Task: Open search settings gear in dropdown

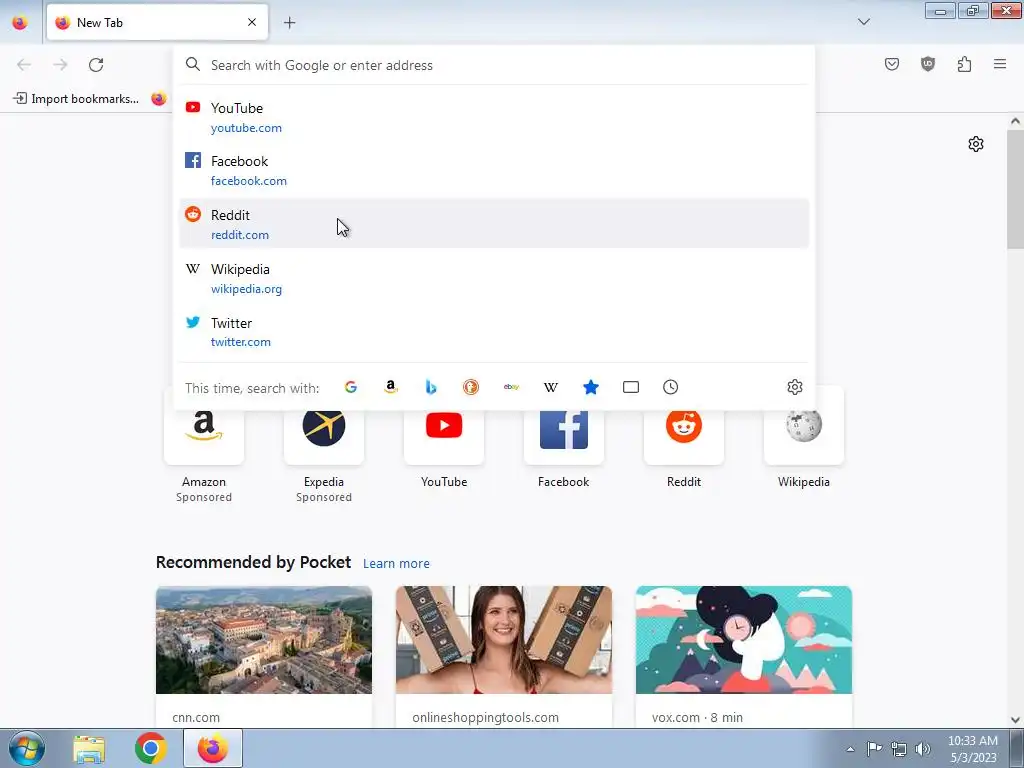Action: pyautogui.click(x=795, y=387)
